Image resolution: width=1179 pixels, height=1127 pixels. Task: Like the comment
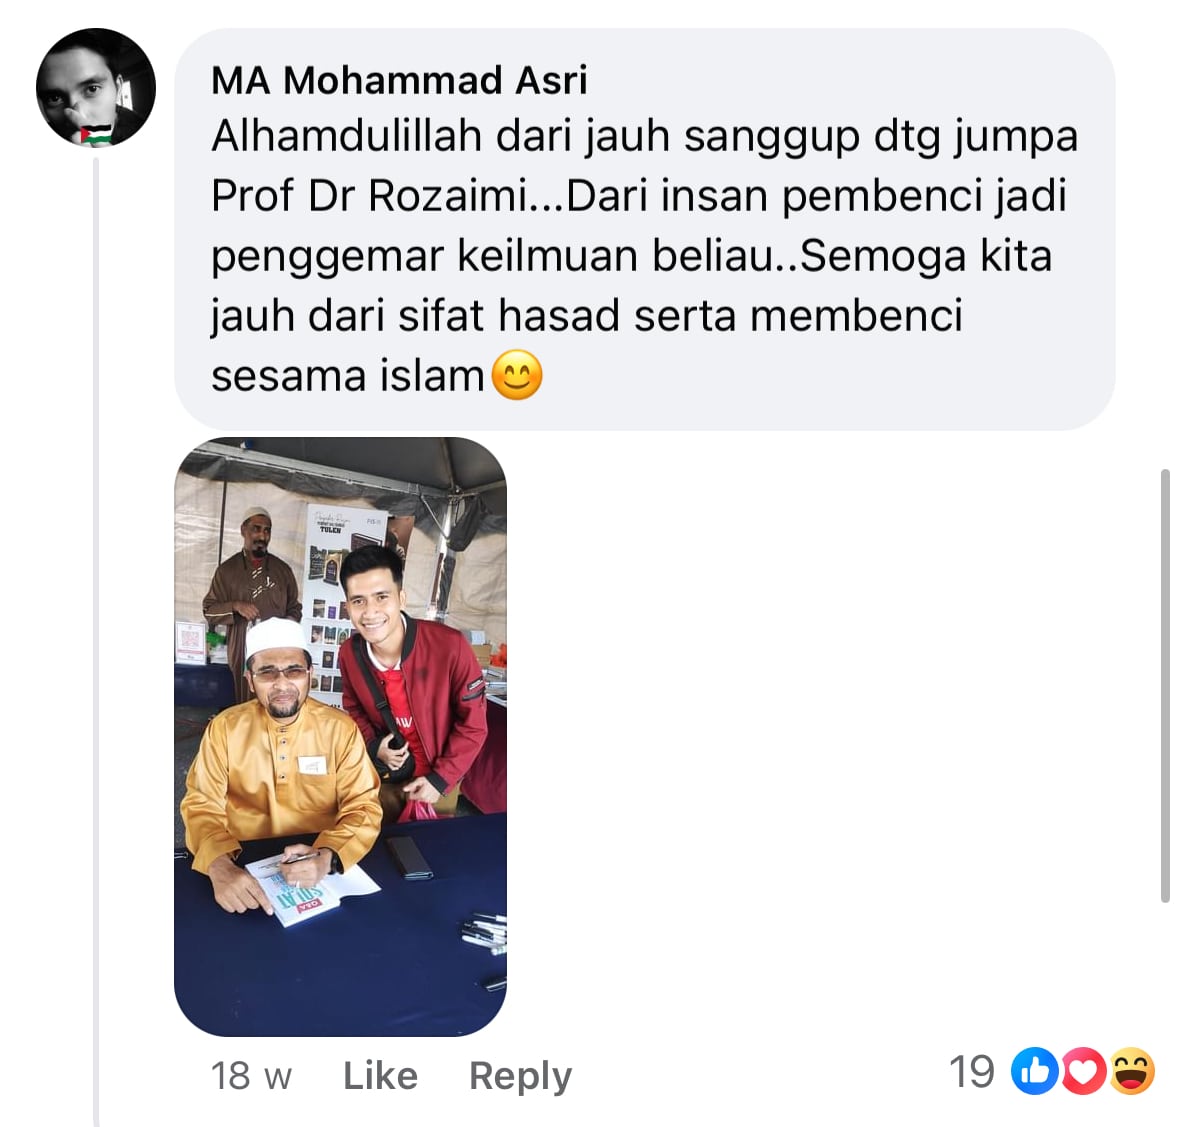pyautogui.click(x=380, y=1075)
